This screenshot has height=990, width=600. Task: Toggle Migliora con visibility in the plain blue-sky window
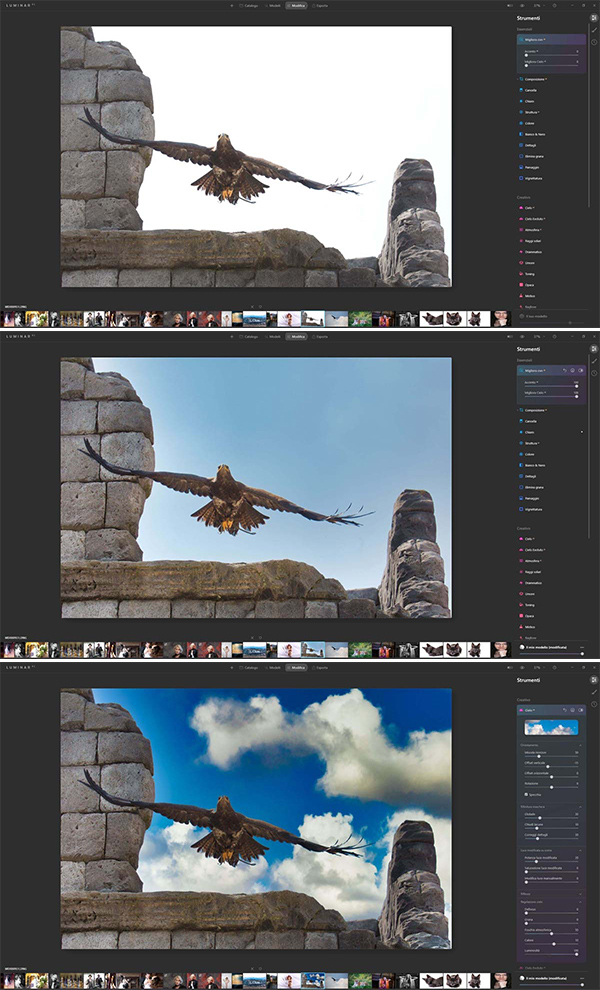[580, 371]
